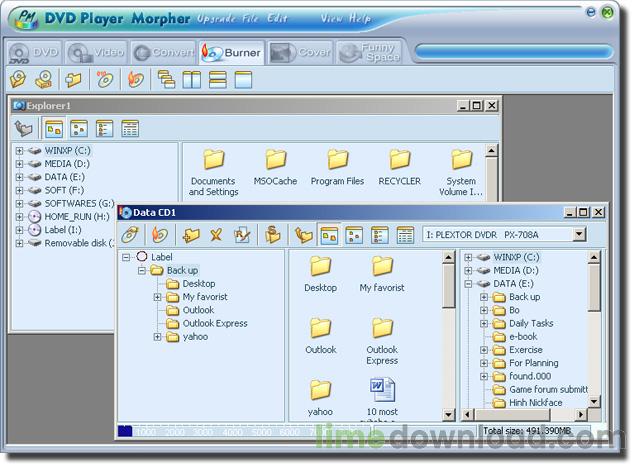
Task: Toggle large icons view in Data CD1
Action: pyautogui.click(x=327, y=235)
